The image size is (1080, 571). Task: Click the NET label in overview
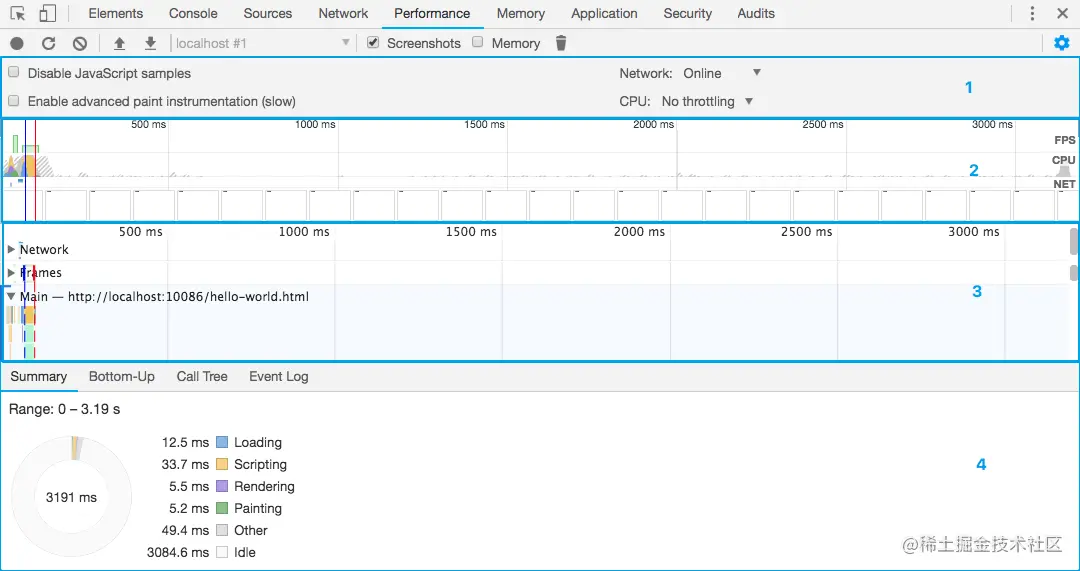pos(1064,184)
